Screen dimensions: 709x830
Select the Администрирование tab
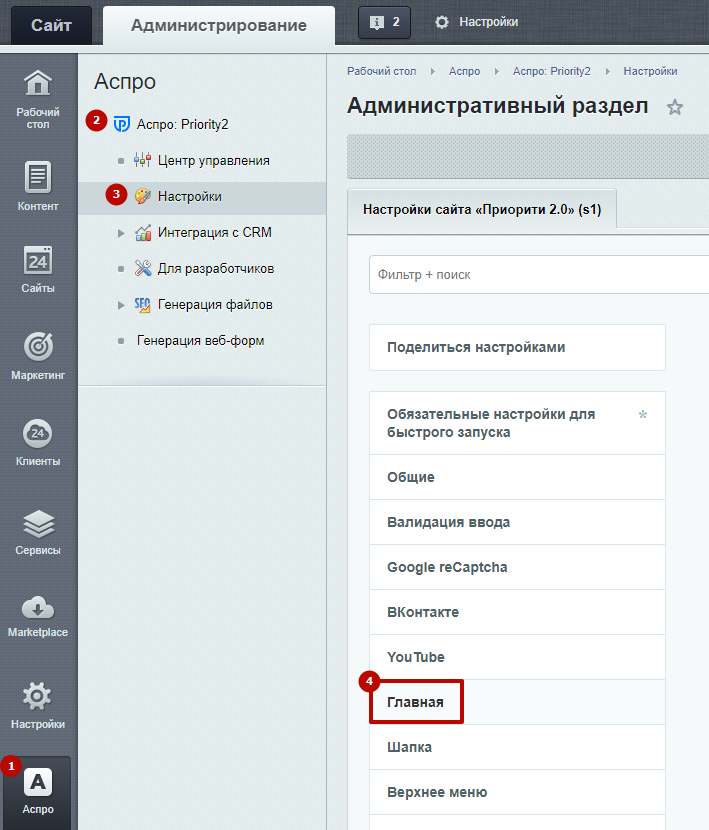tap(219, 25)
